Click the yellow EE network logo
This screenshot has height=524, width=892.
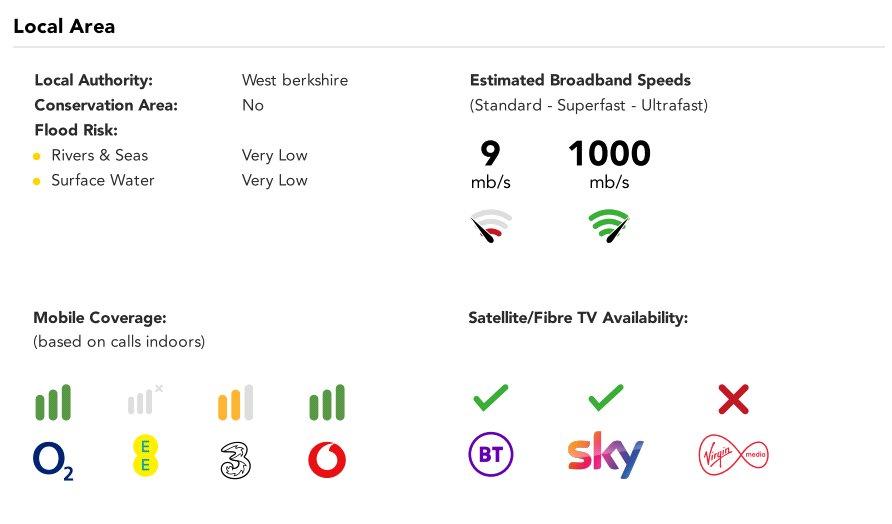[145, 456]
